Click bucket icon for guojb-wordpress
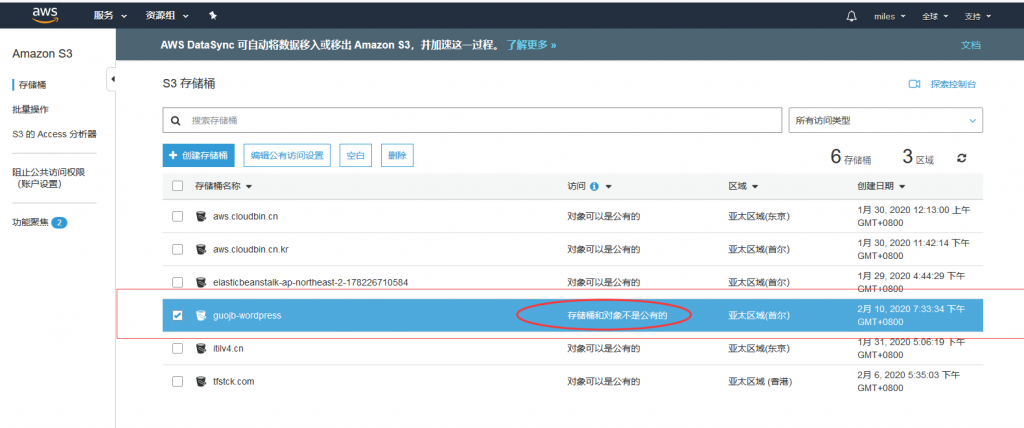Screen dimensions: 1024x428 click(x=200, y=316)
